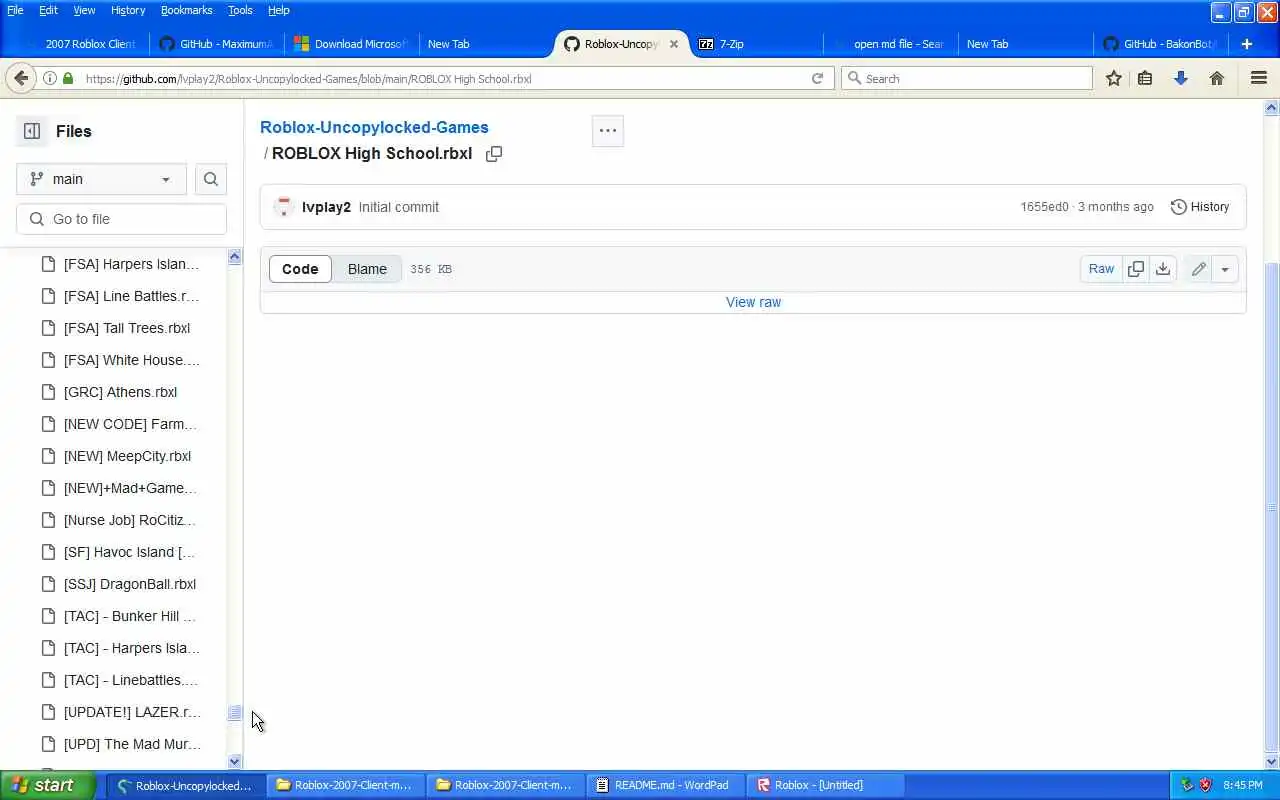Open File menu
This screenshot has width=1280, height=800.
coord(15,10)
